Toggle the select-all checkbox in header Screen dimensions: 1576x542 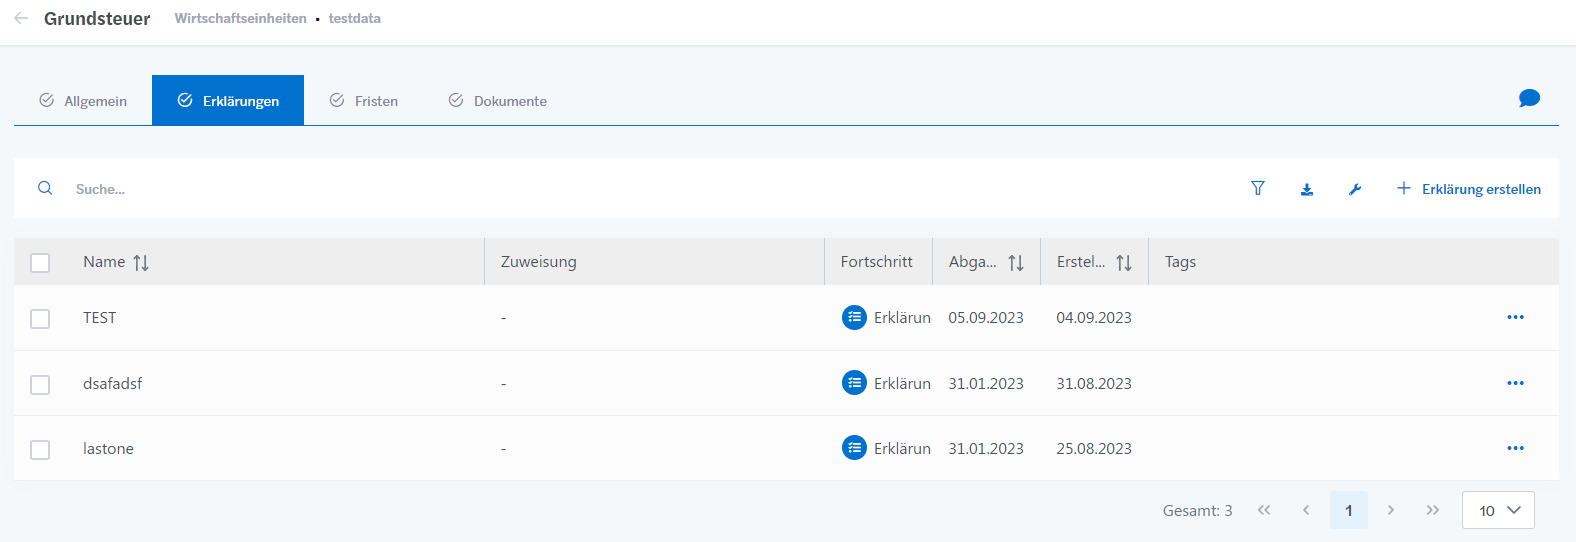tap(40, 263)
